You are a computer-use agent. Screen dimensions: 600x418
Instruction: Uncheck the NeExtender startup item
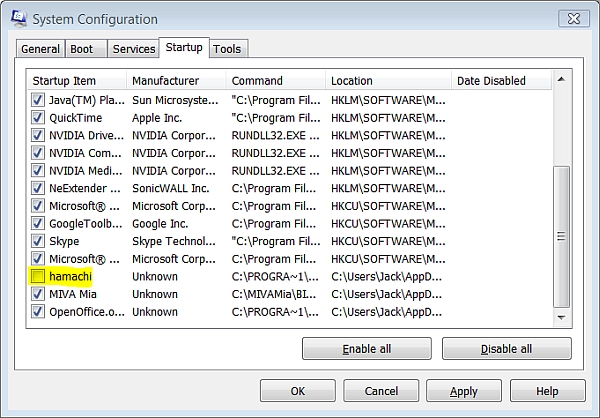[38, 188]
